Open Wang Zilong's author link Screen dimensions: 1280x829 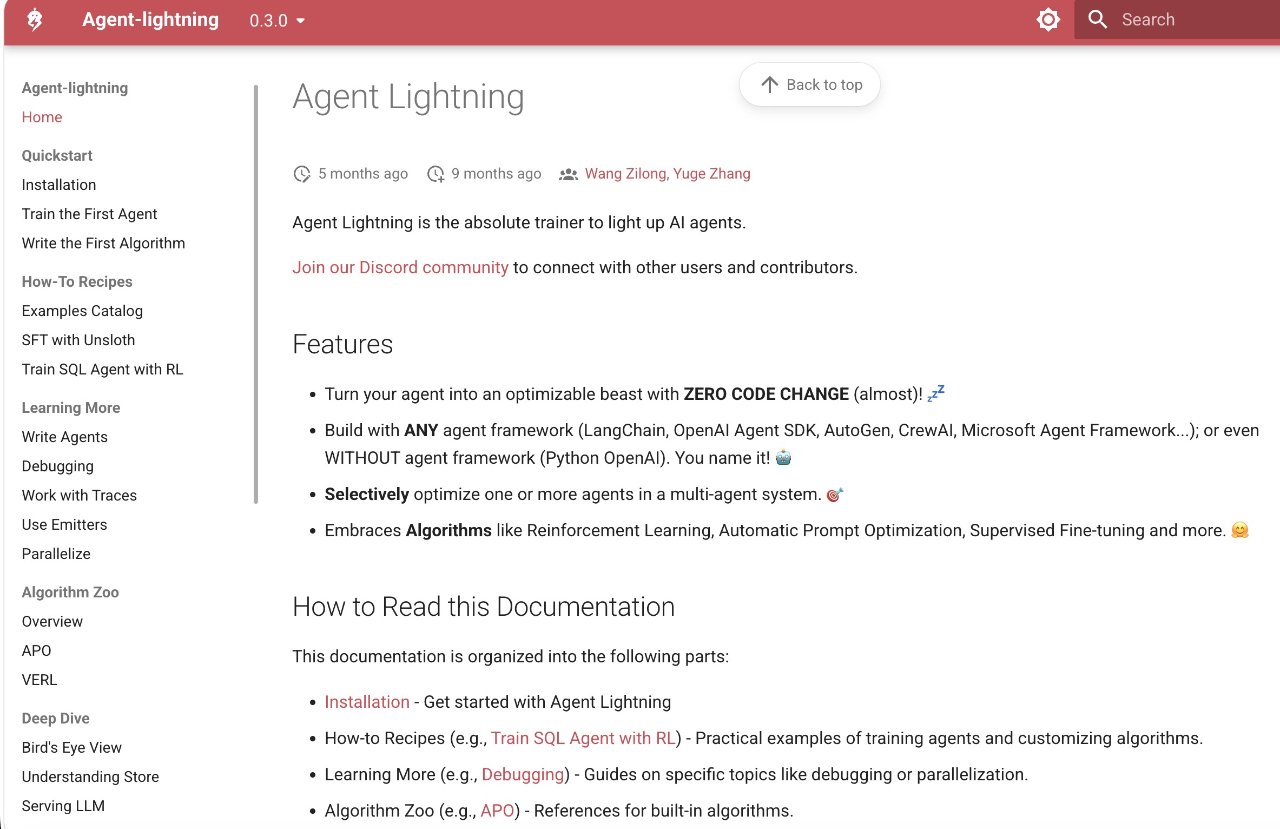pyautogui.click(x=625, y=174)
